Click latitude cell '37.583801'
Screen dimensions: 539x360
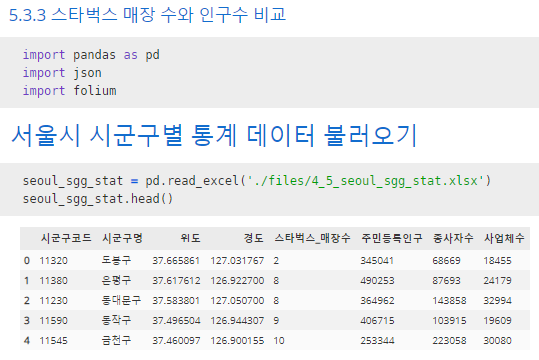coord(176,301)
